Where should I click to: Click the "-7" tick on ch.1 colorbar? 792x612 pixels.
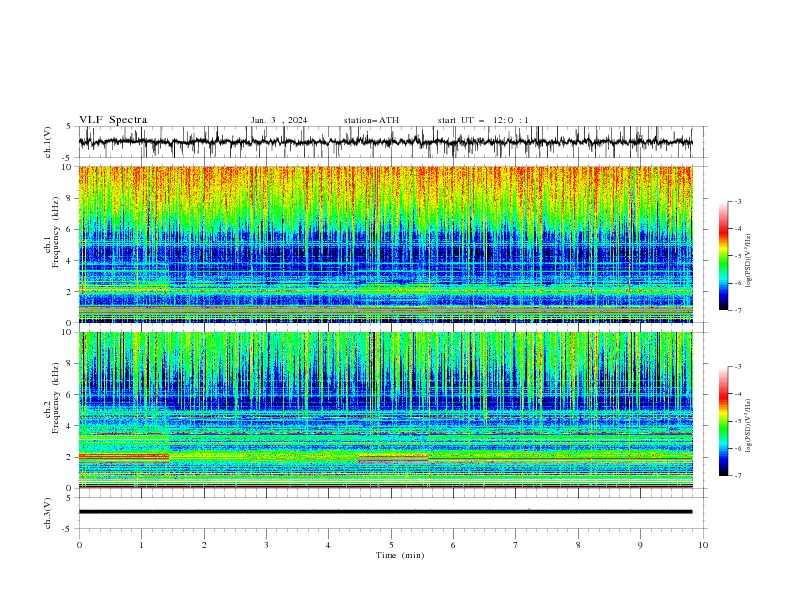point(737,310)
